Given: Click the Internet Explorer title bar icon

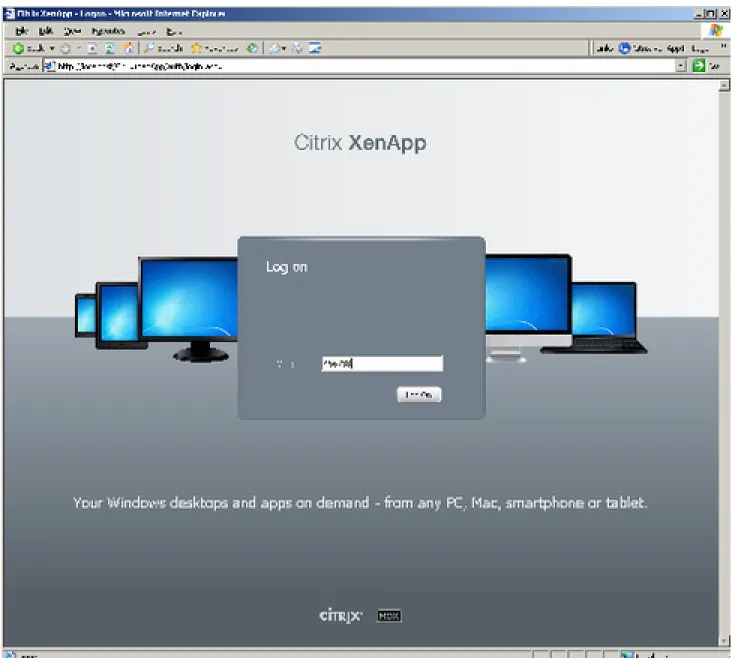Looking at the screenshot, I should pyautogui.click(x=9, y=14).
